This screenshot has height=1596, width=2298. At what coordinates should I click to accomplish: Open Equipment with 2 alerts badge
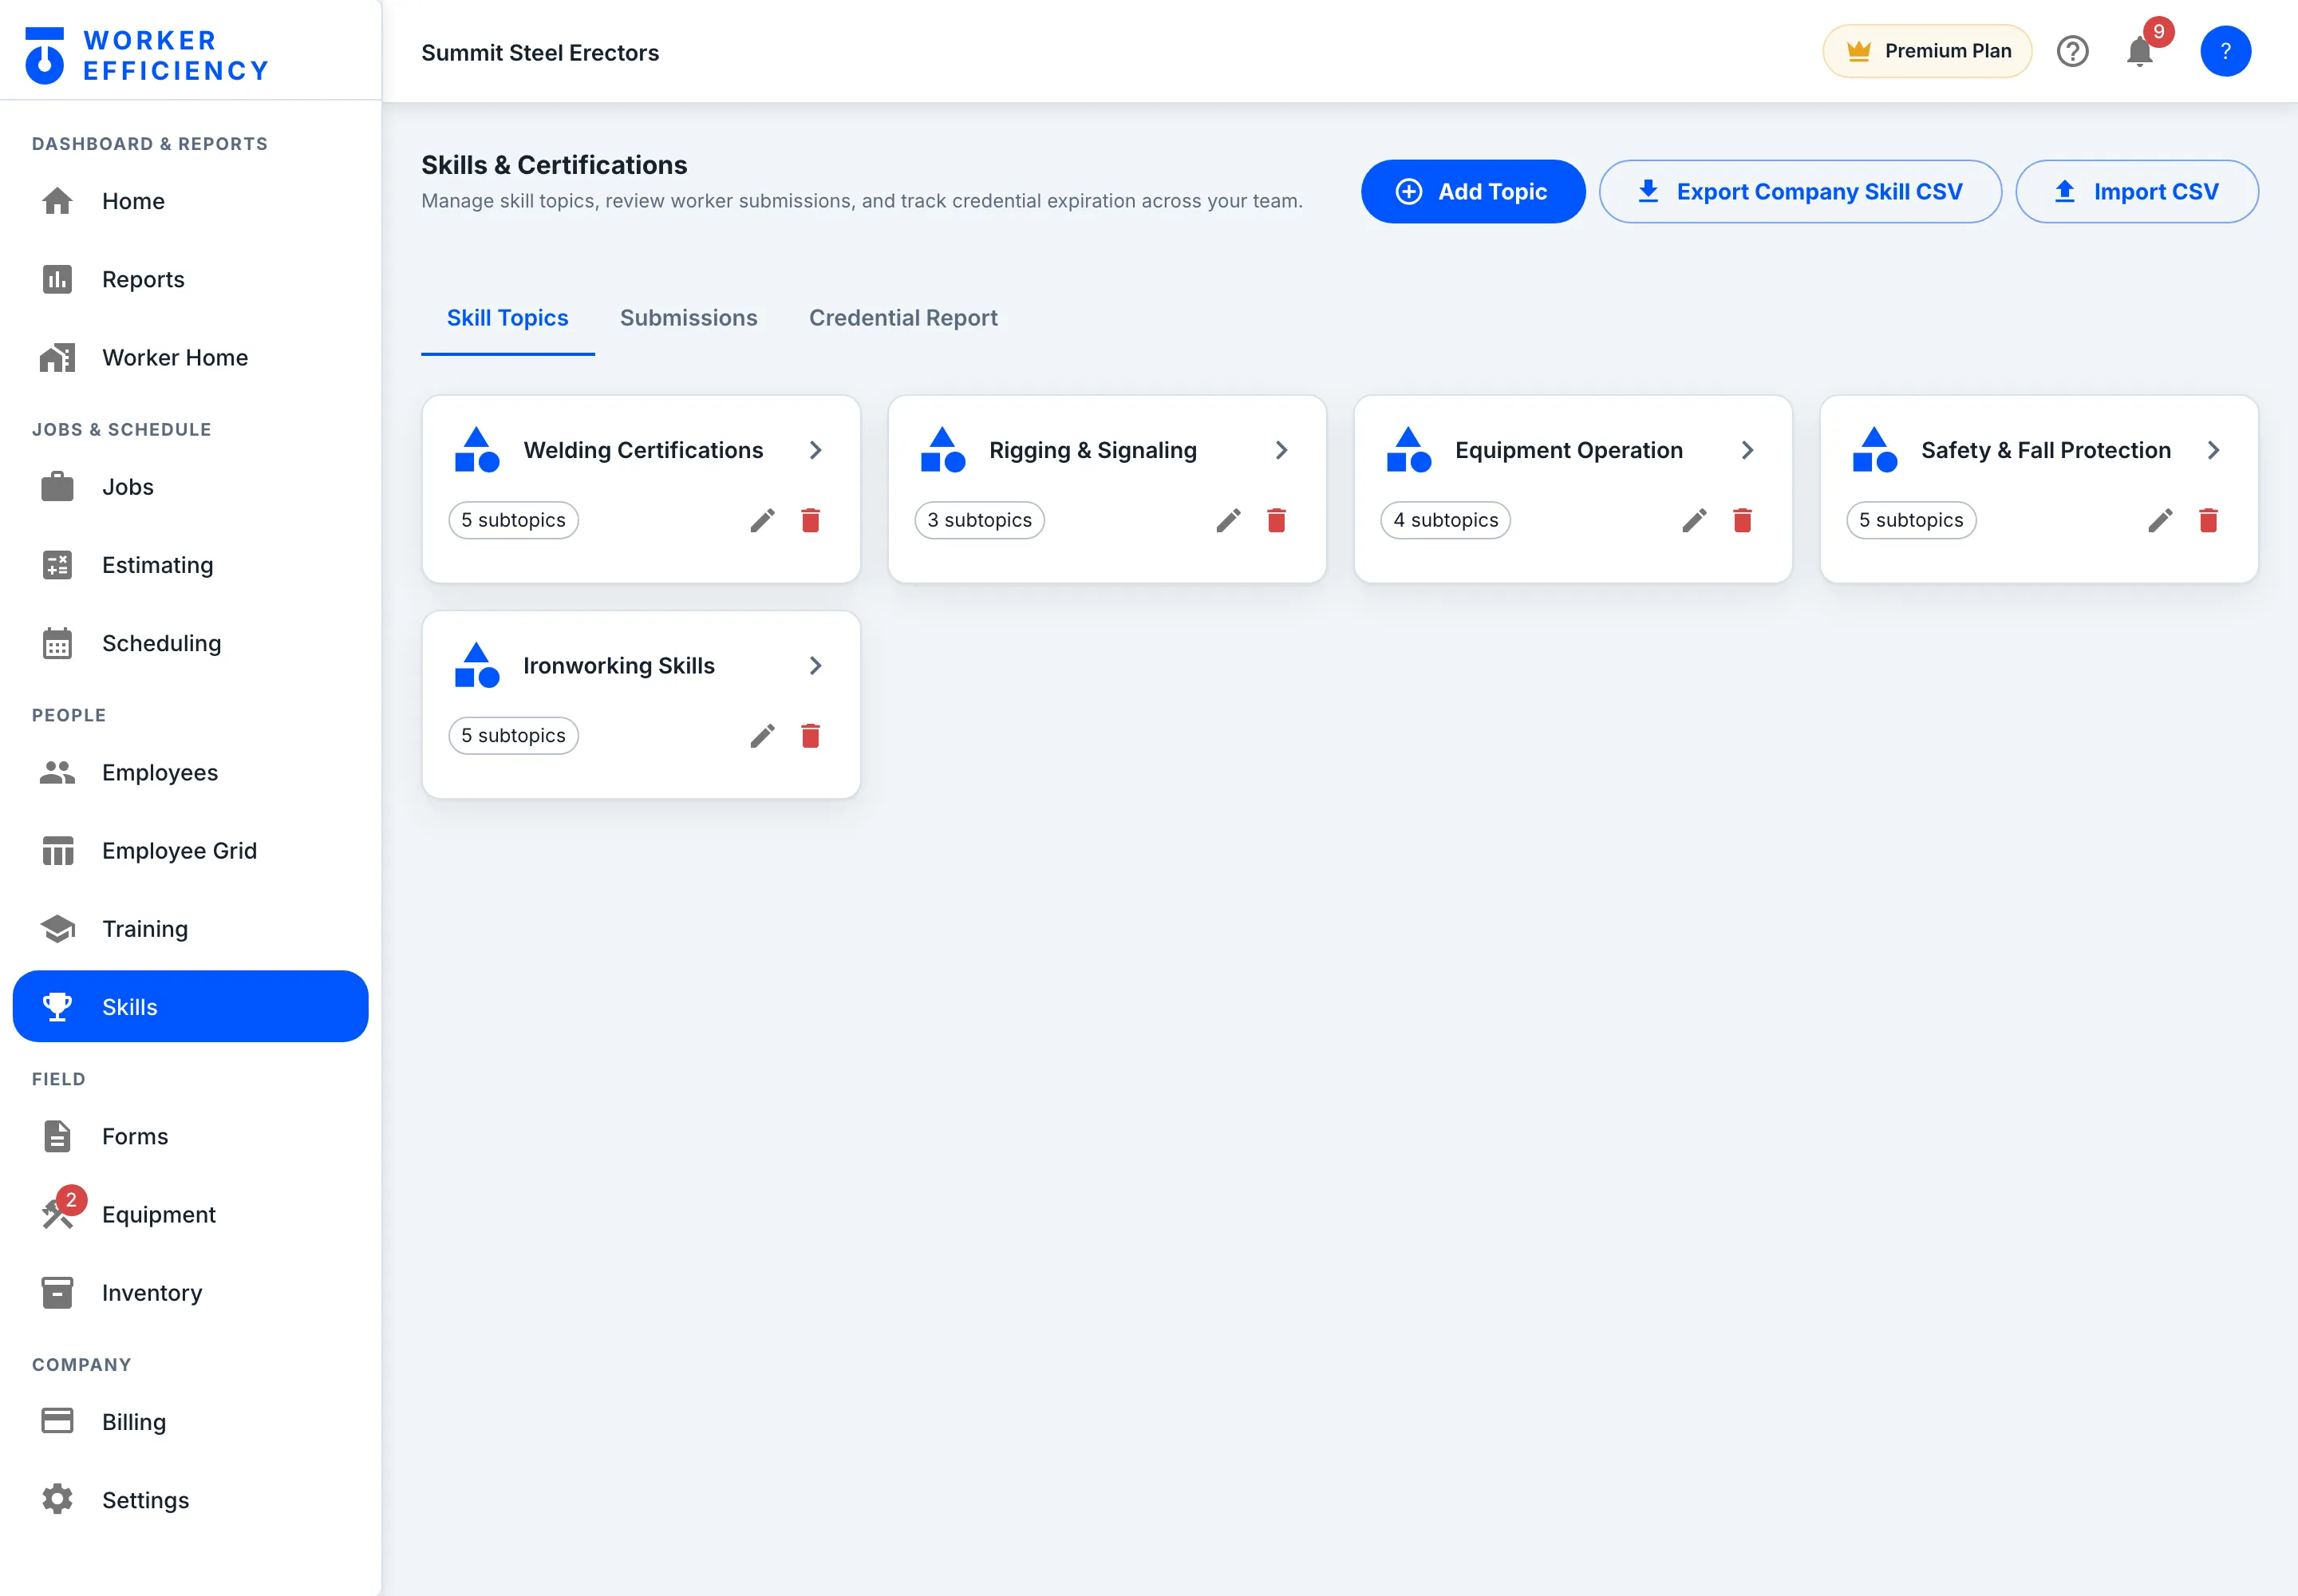pos(190,1214)
